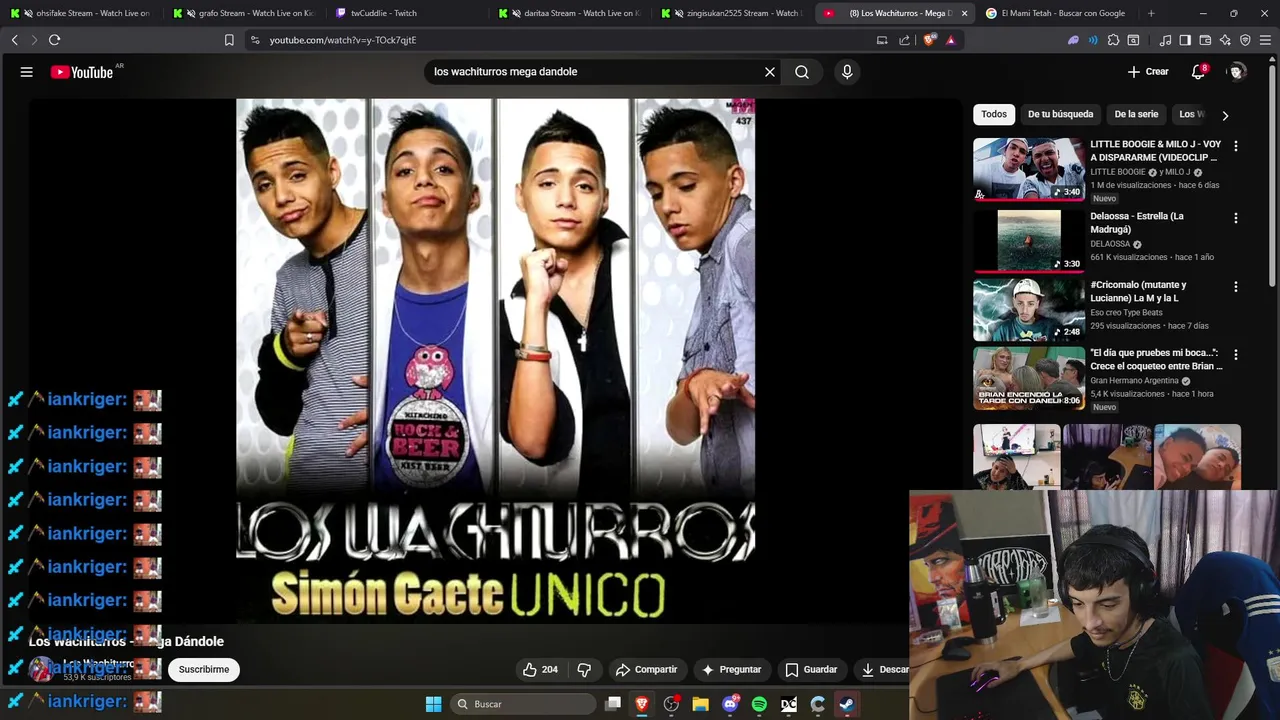
Task: Bookmark the page with the bookmark icon
Action: [x=229, y=40]
